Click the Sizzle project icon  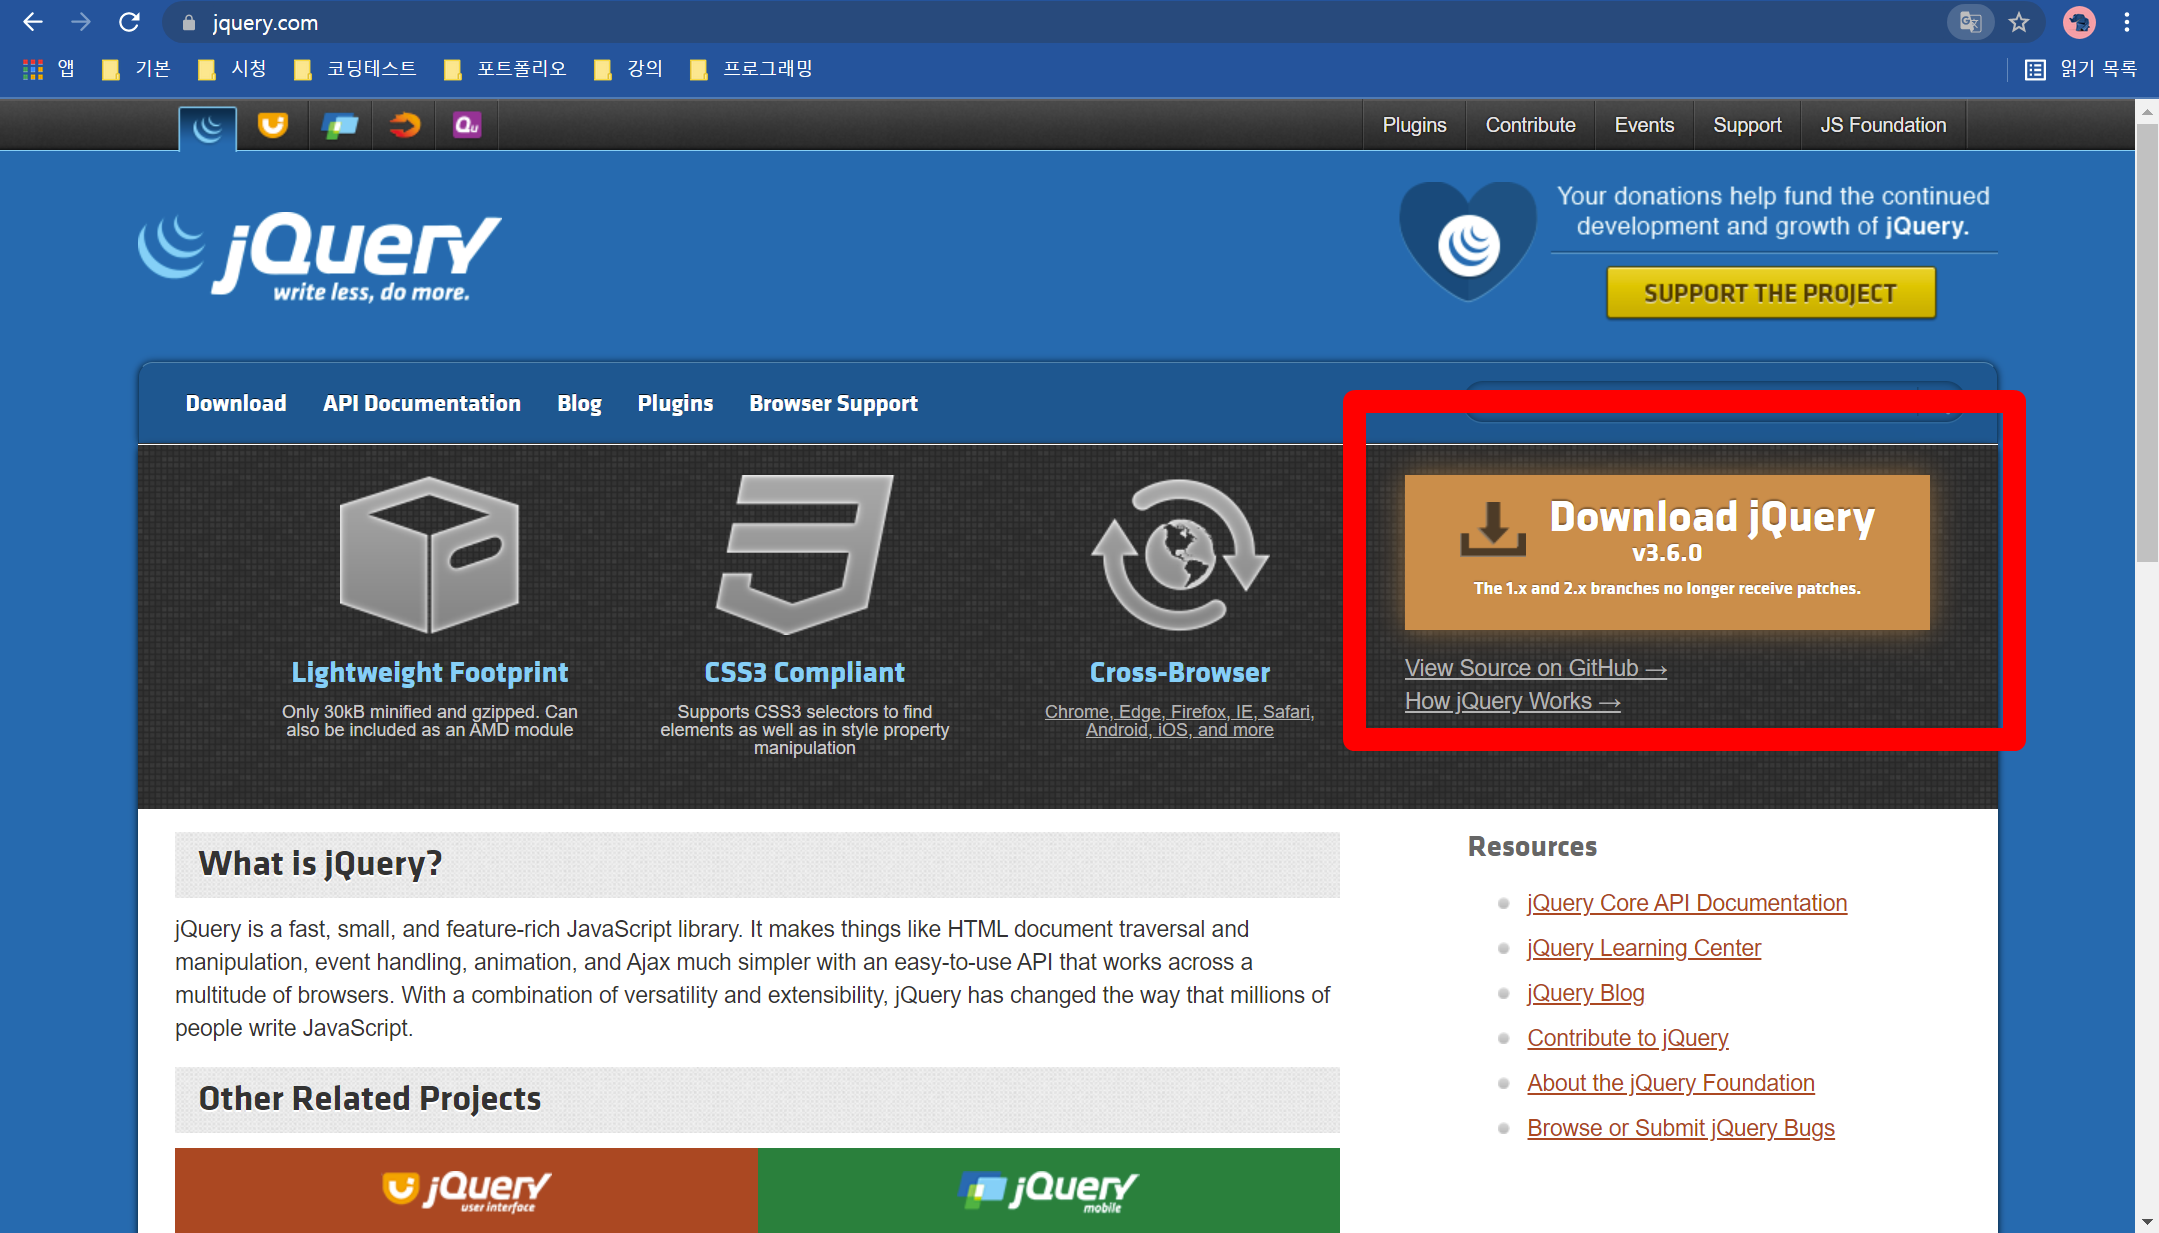(404, 125)
